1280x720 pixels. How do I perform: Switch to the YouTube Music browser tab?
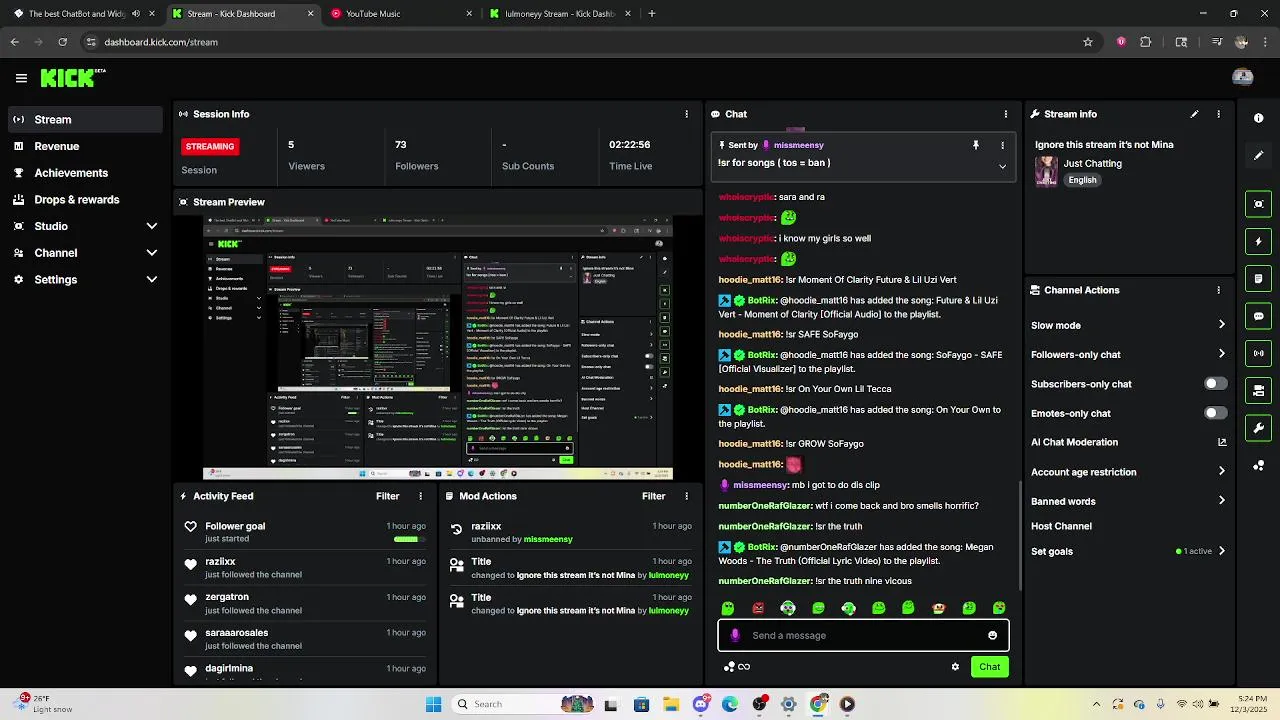(402, 14)
